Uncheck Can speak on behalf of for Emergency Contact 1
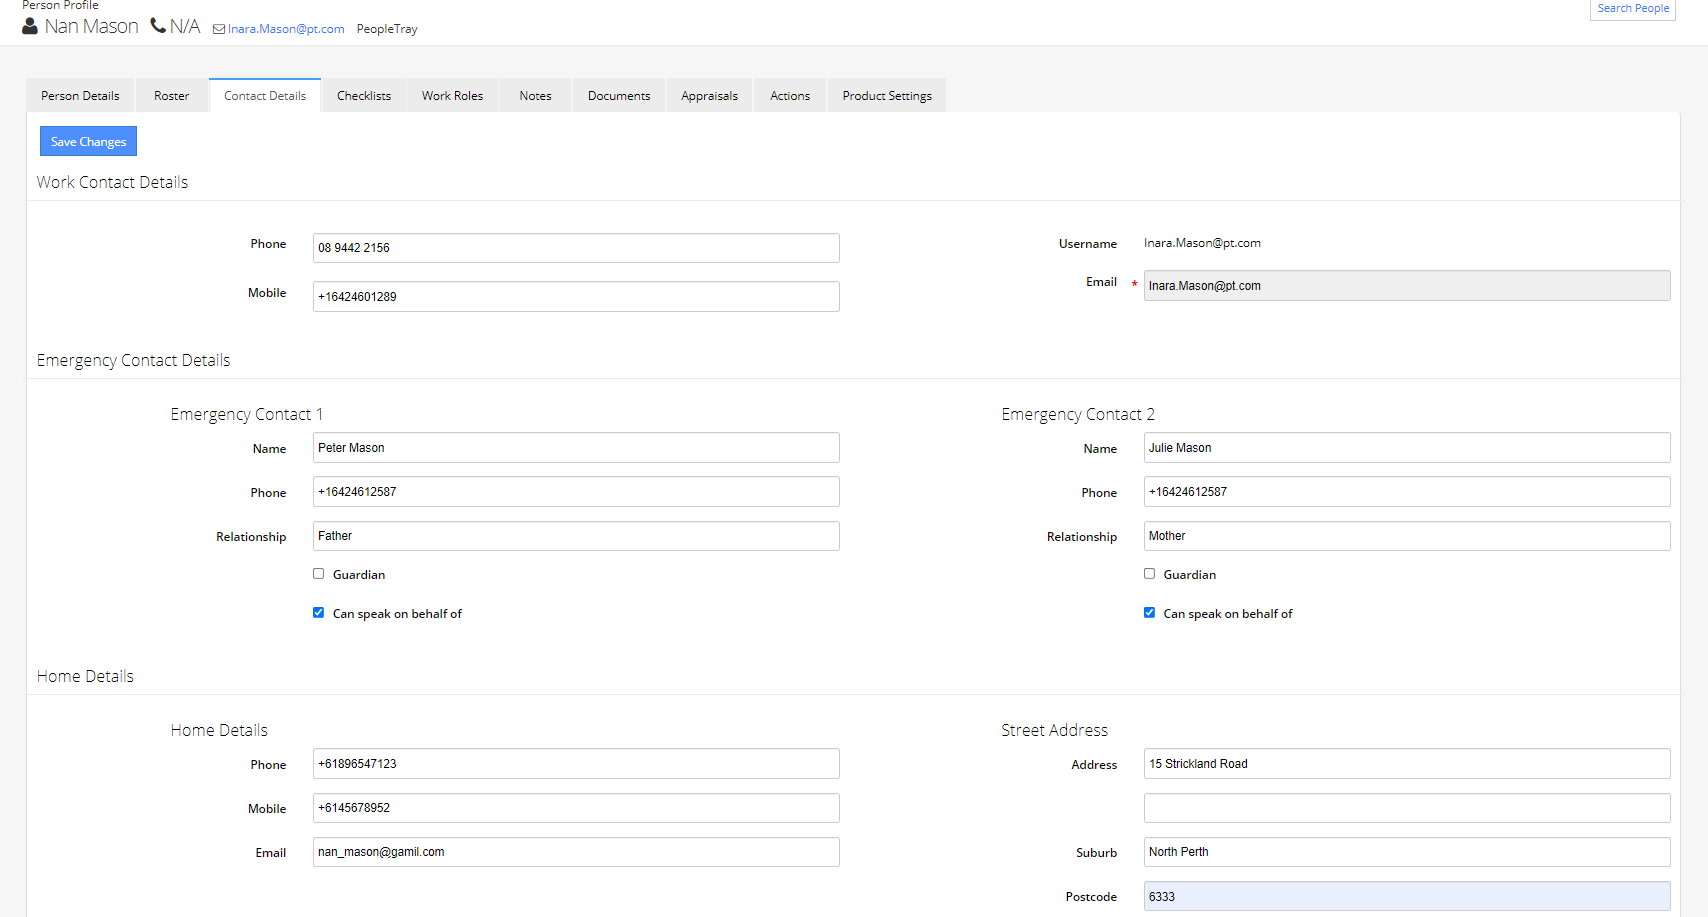1708x917 pixels. pyautogui.click(x=318, y=612)
